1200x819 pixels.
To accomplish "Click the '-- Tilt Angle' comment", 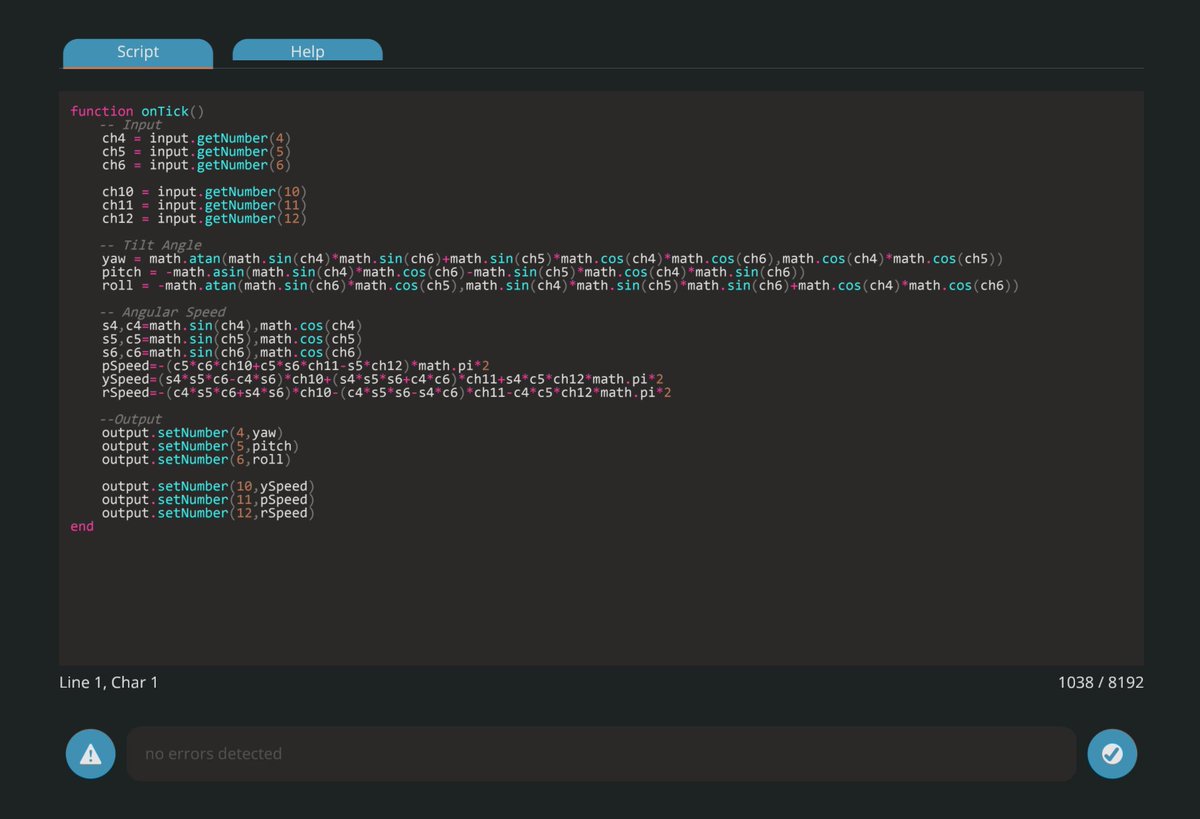I will coord(151,245).
